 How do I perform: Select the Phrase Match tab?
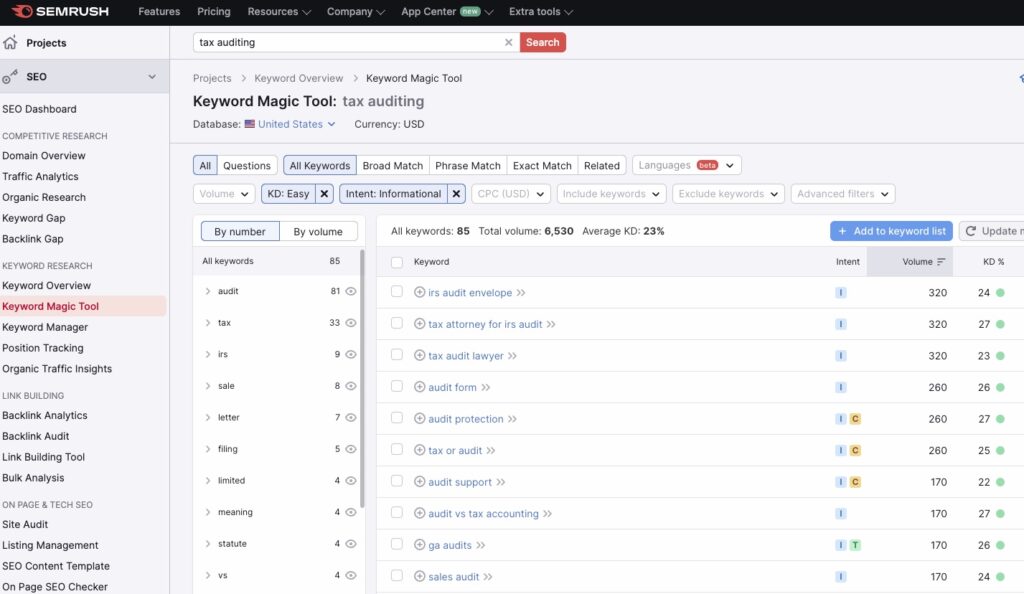pyautogui.click(x=468, y=166)
